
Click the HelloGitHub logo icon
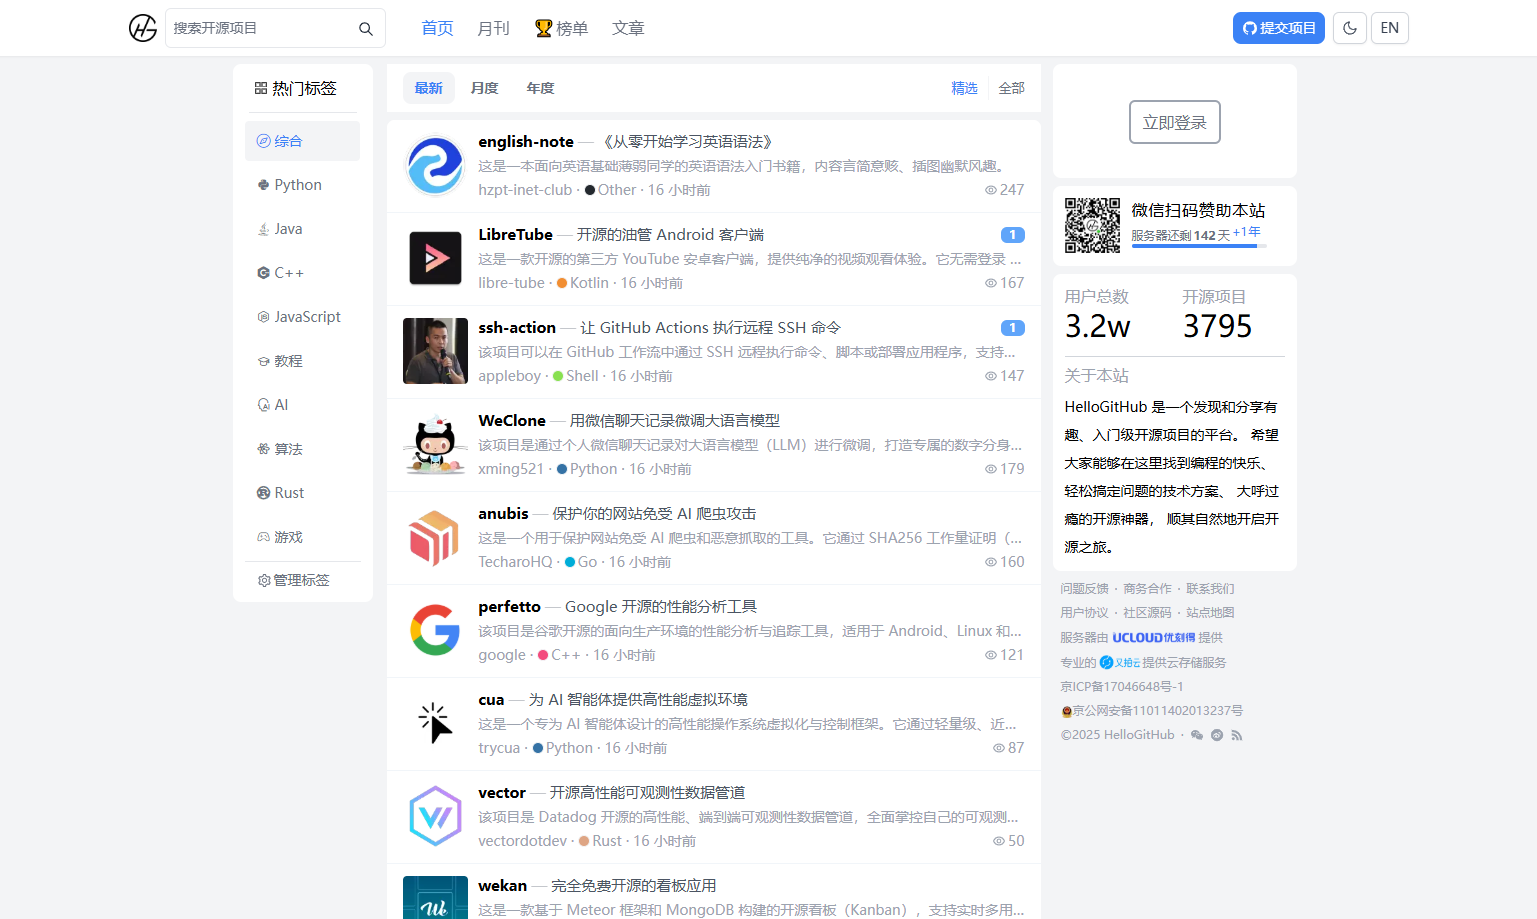[x=143, y=28]
